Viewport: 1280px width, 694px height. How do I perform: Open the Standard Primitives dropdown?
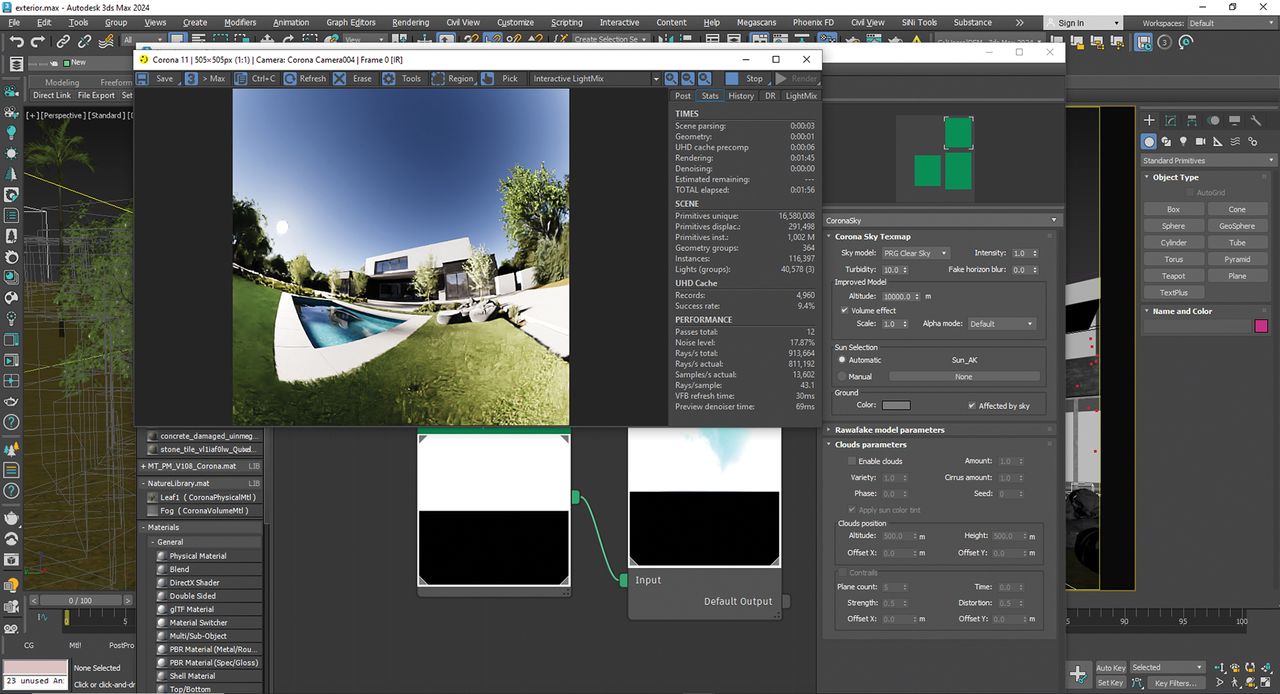tap(1209, 160)
